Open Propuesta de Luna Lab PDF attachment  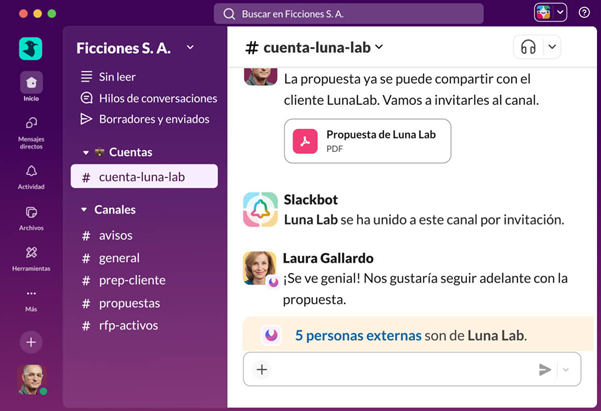click(367, 141)
